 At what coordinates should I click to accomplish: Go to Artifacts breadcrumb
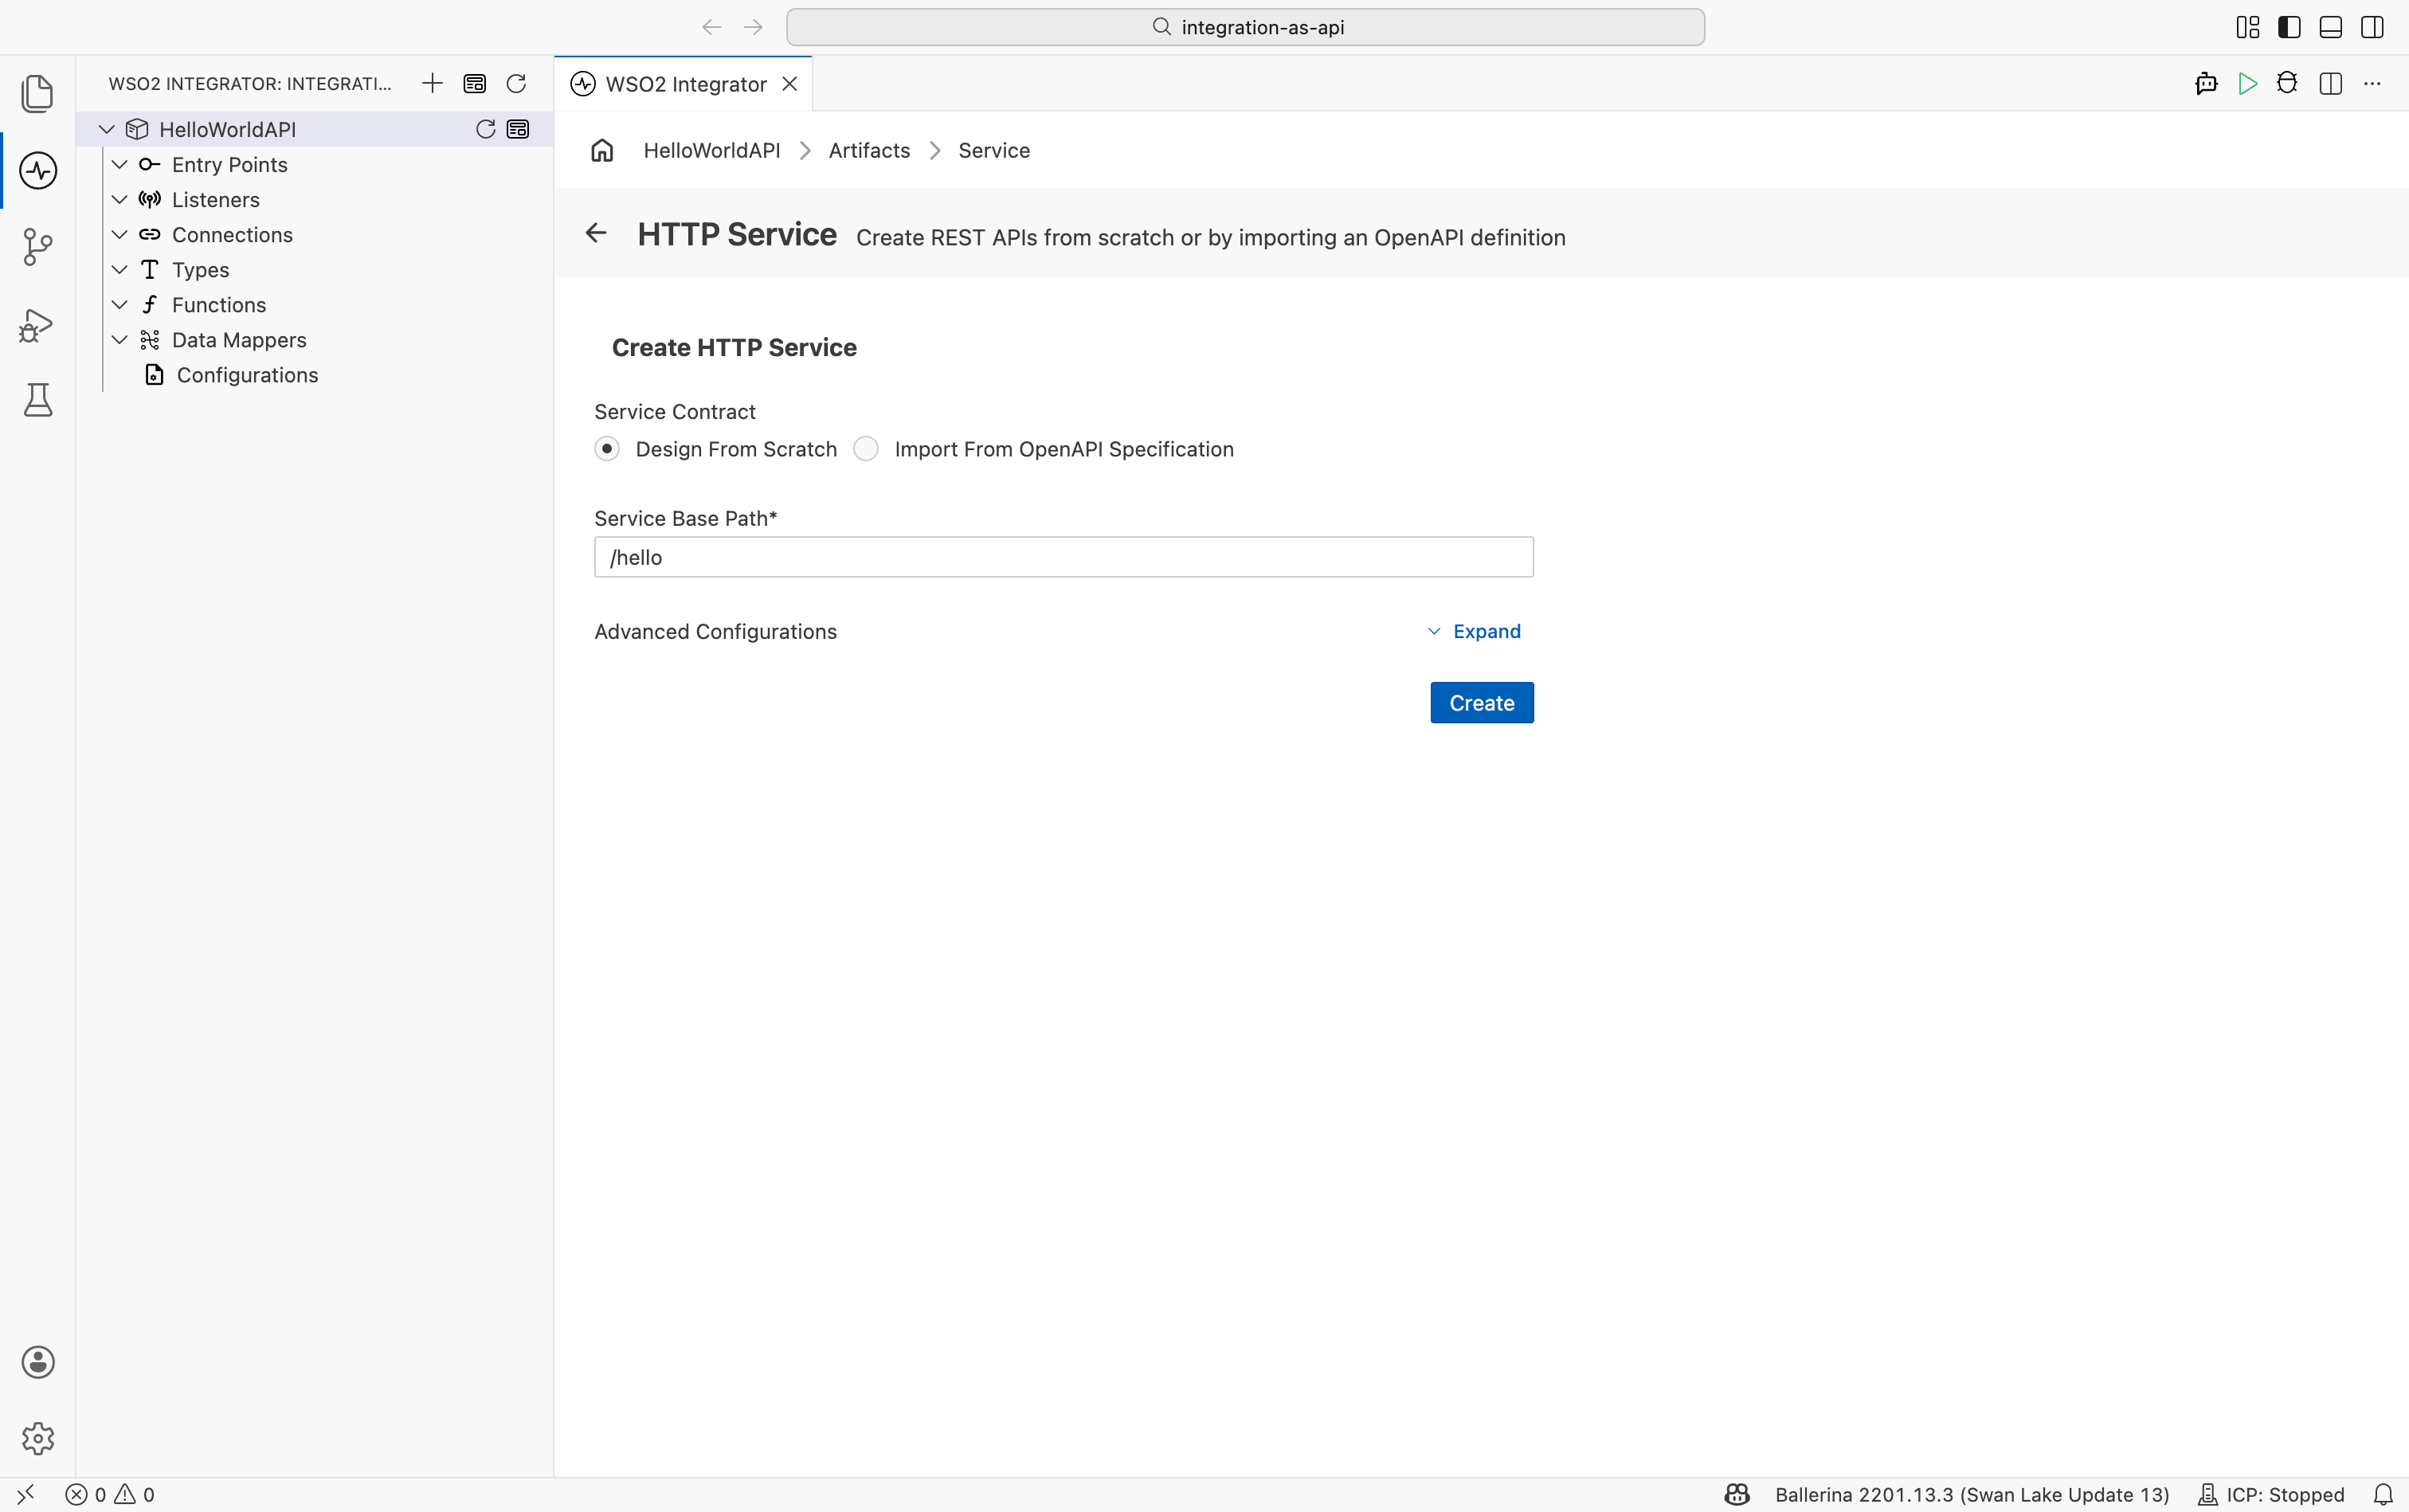pyautogui.click(x=869, y=150)
